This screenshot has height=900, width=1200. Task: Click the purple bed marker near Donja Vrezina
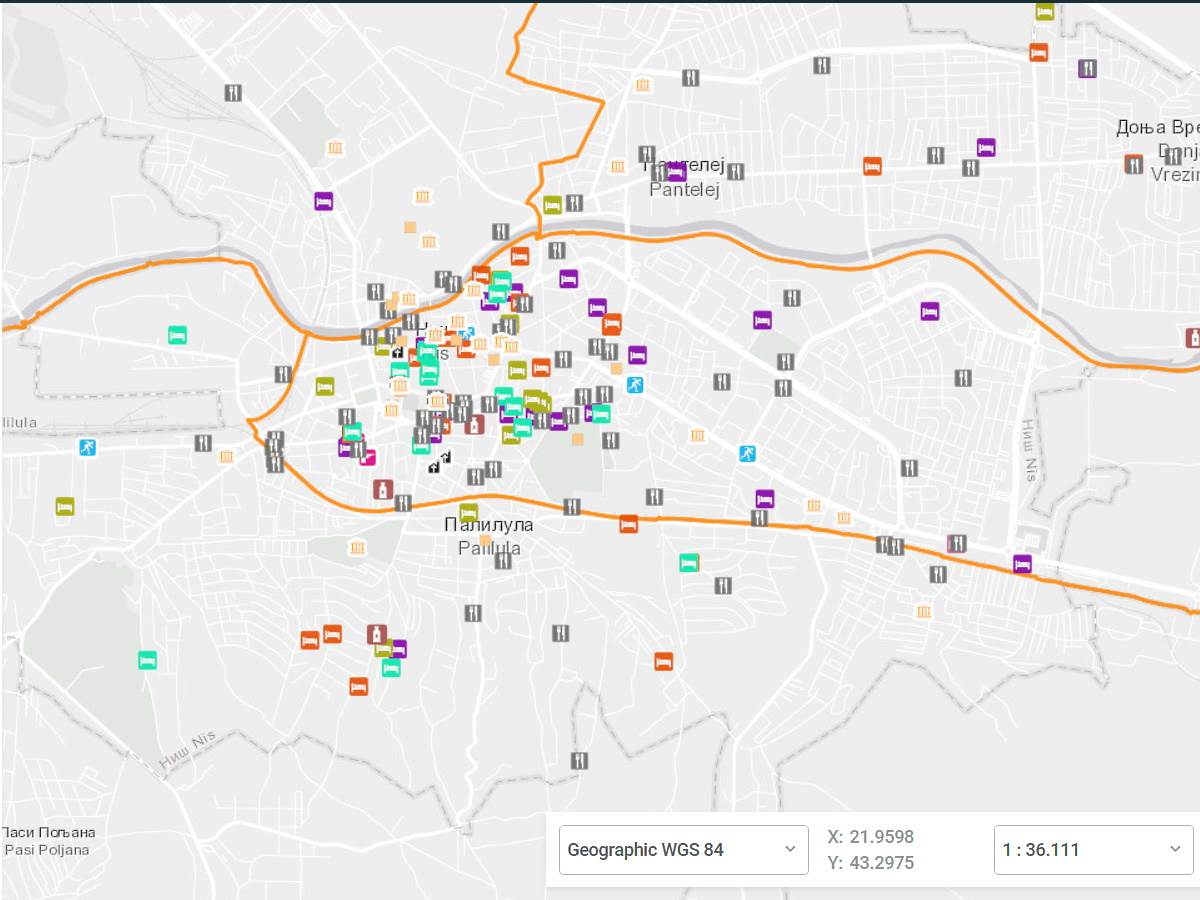point(984,146)
